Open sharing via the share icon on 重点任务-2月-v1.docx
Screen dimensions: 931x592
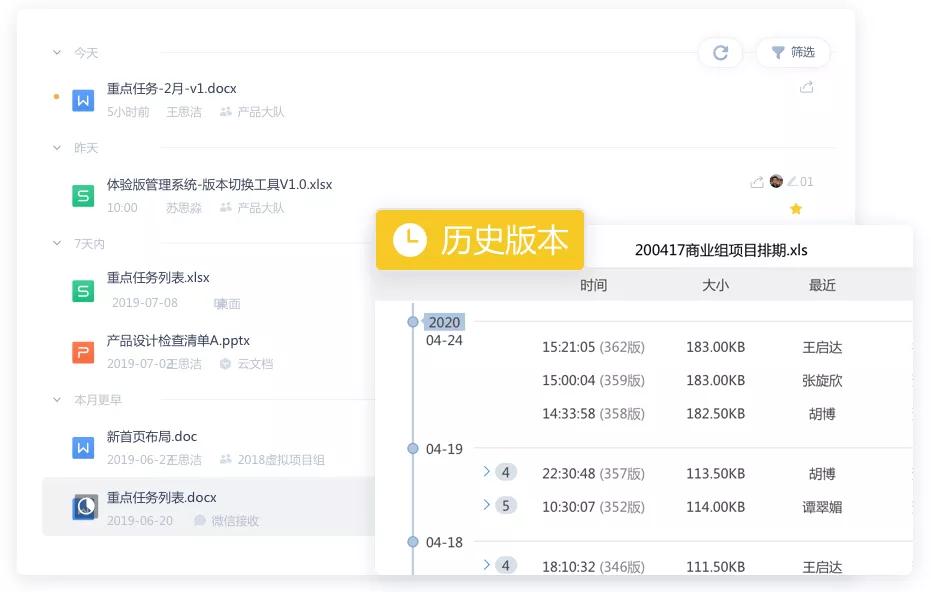point(806,87)
